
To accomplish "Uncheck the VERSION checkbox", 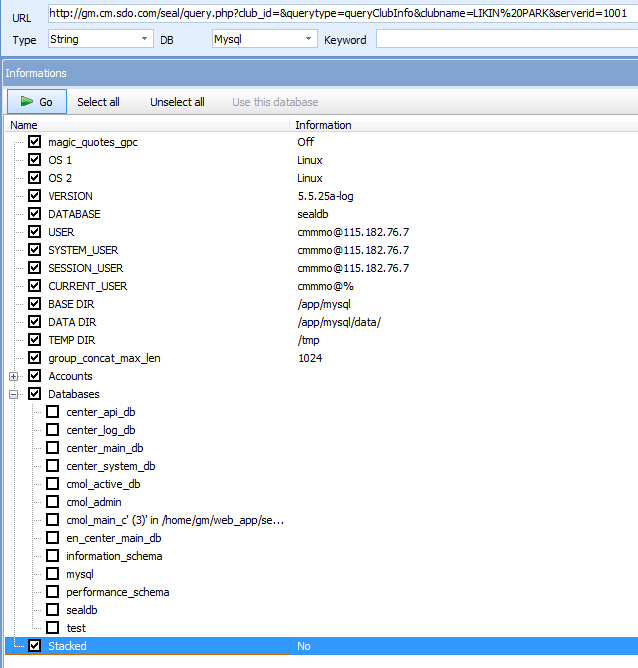I will point(34,196).
